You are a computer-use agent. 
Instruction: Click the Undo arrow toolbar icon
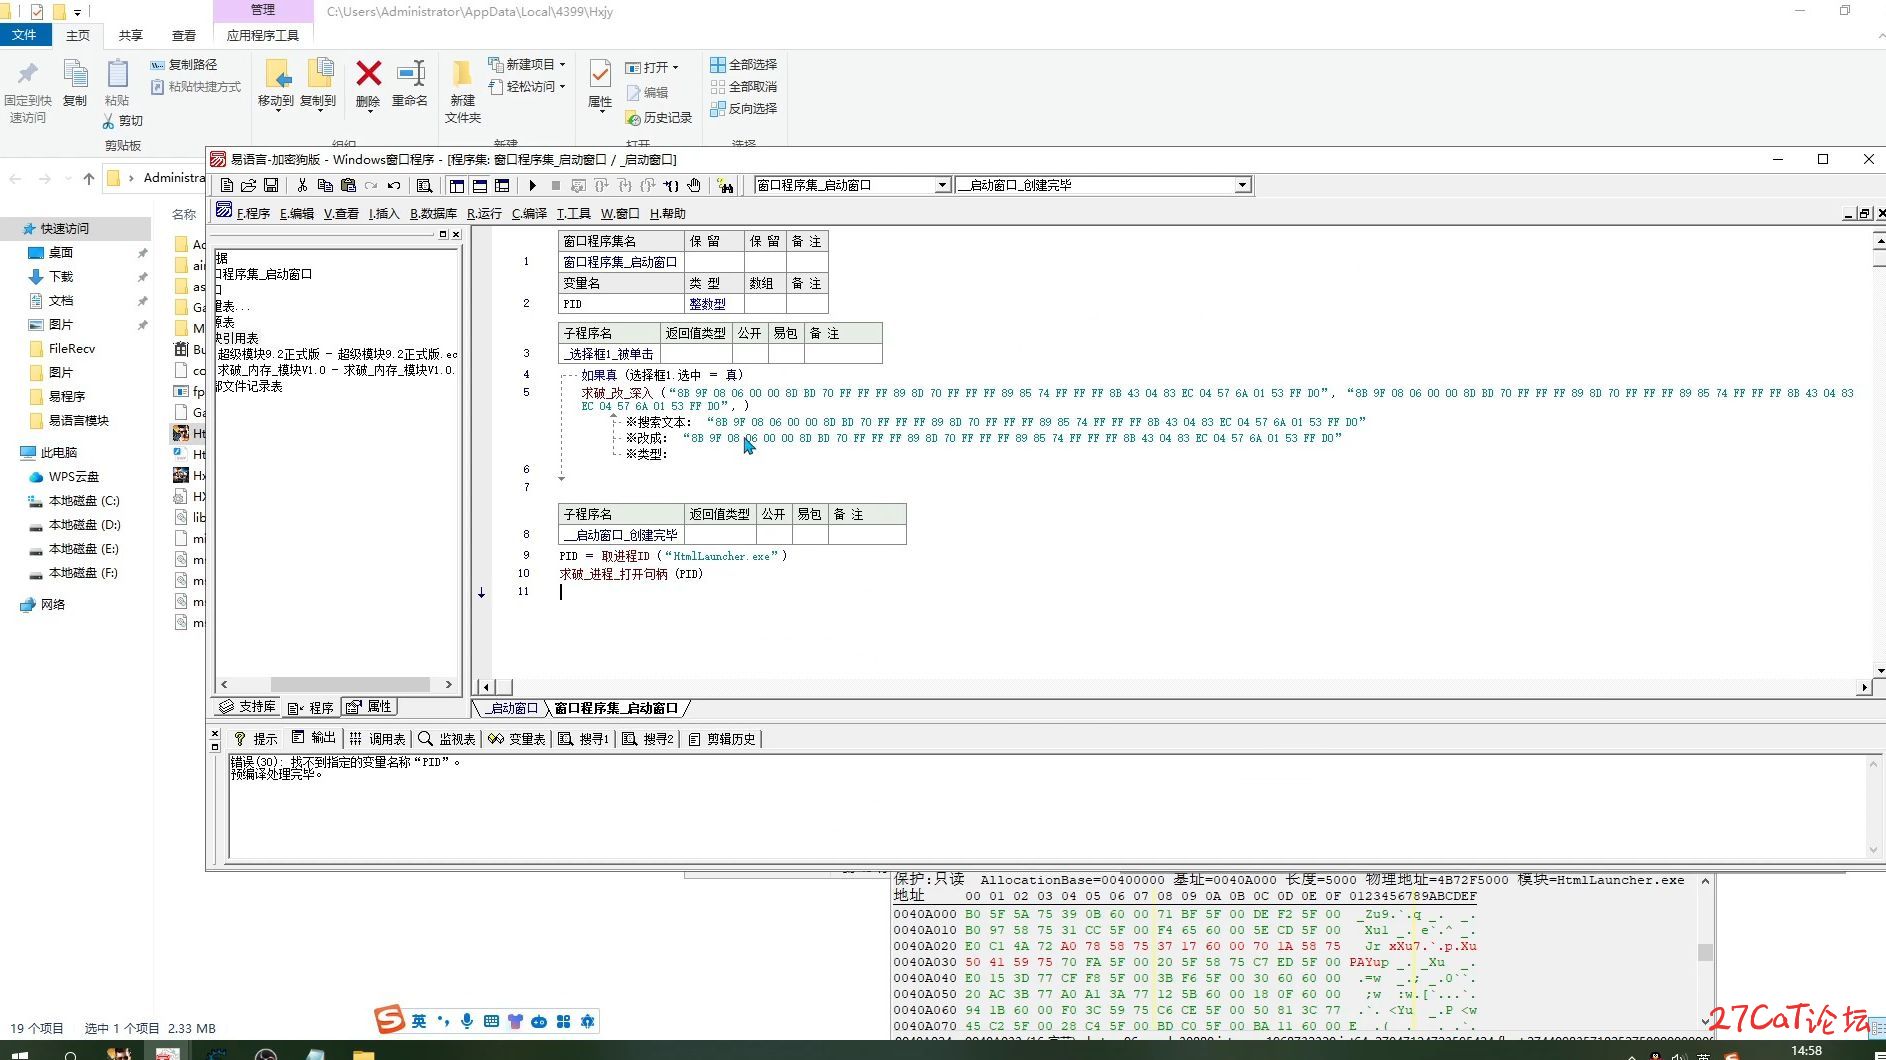[x=394, y=185]
